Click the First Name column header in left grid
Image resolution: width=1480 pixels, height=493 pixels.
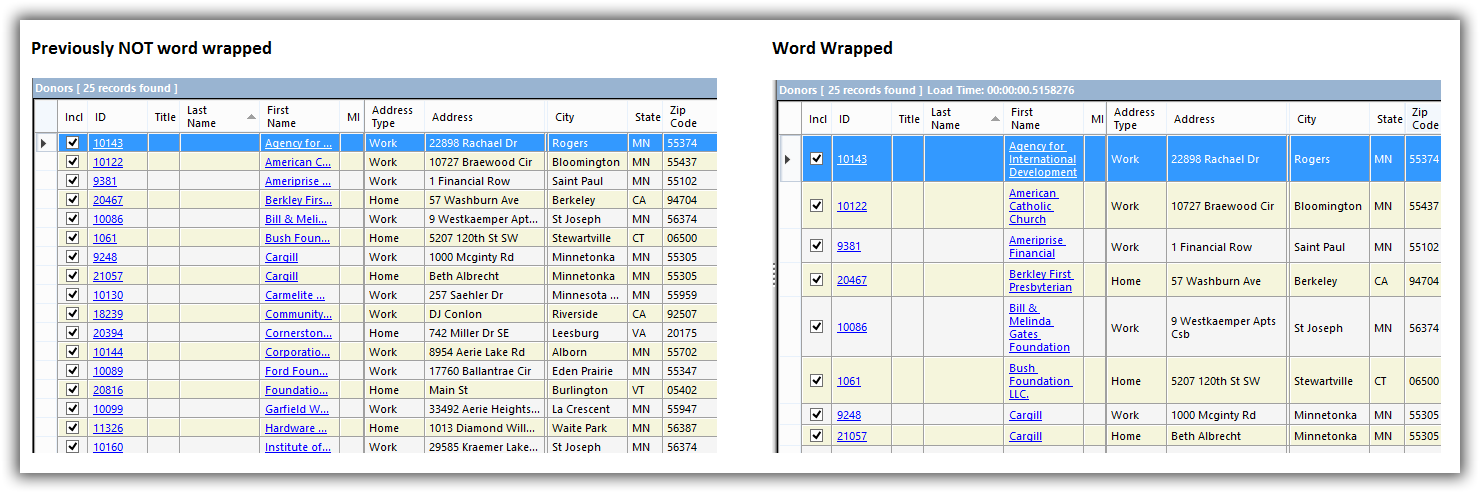(281, 117)
